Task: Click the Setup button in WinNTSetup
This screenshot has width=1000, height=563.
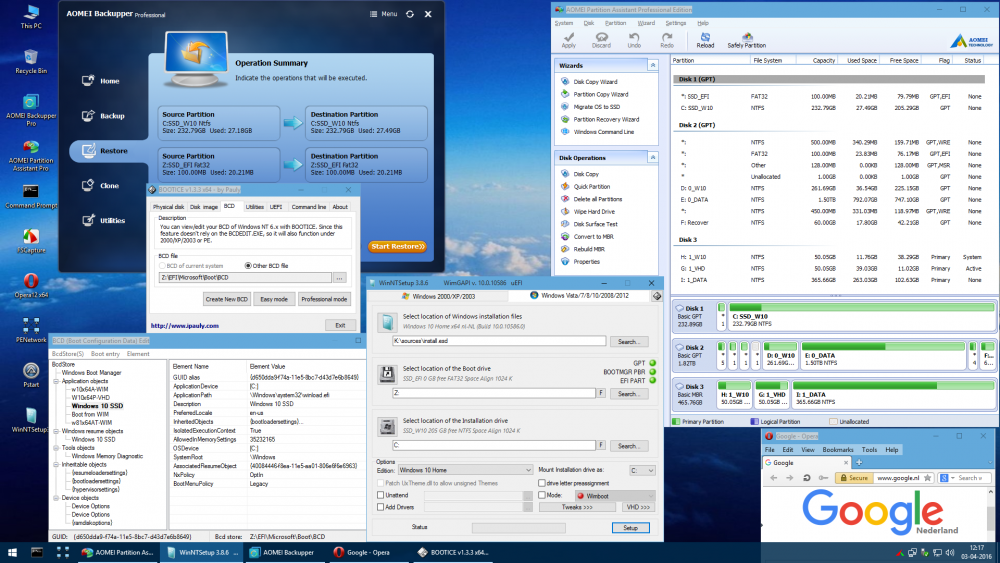Action: pos(630,528)
